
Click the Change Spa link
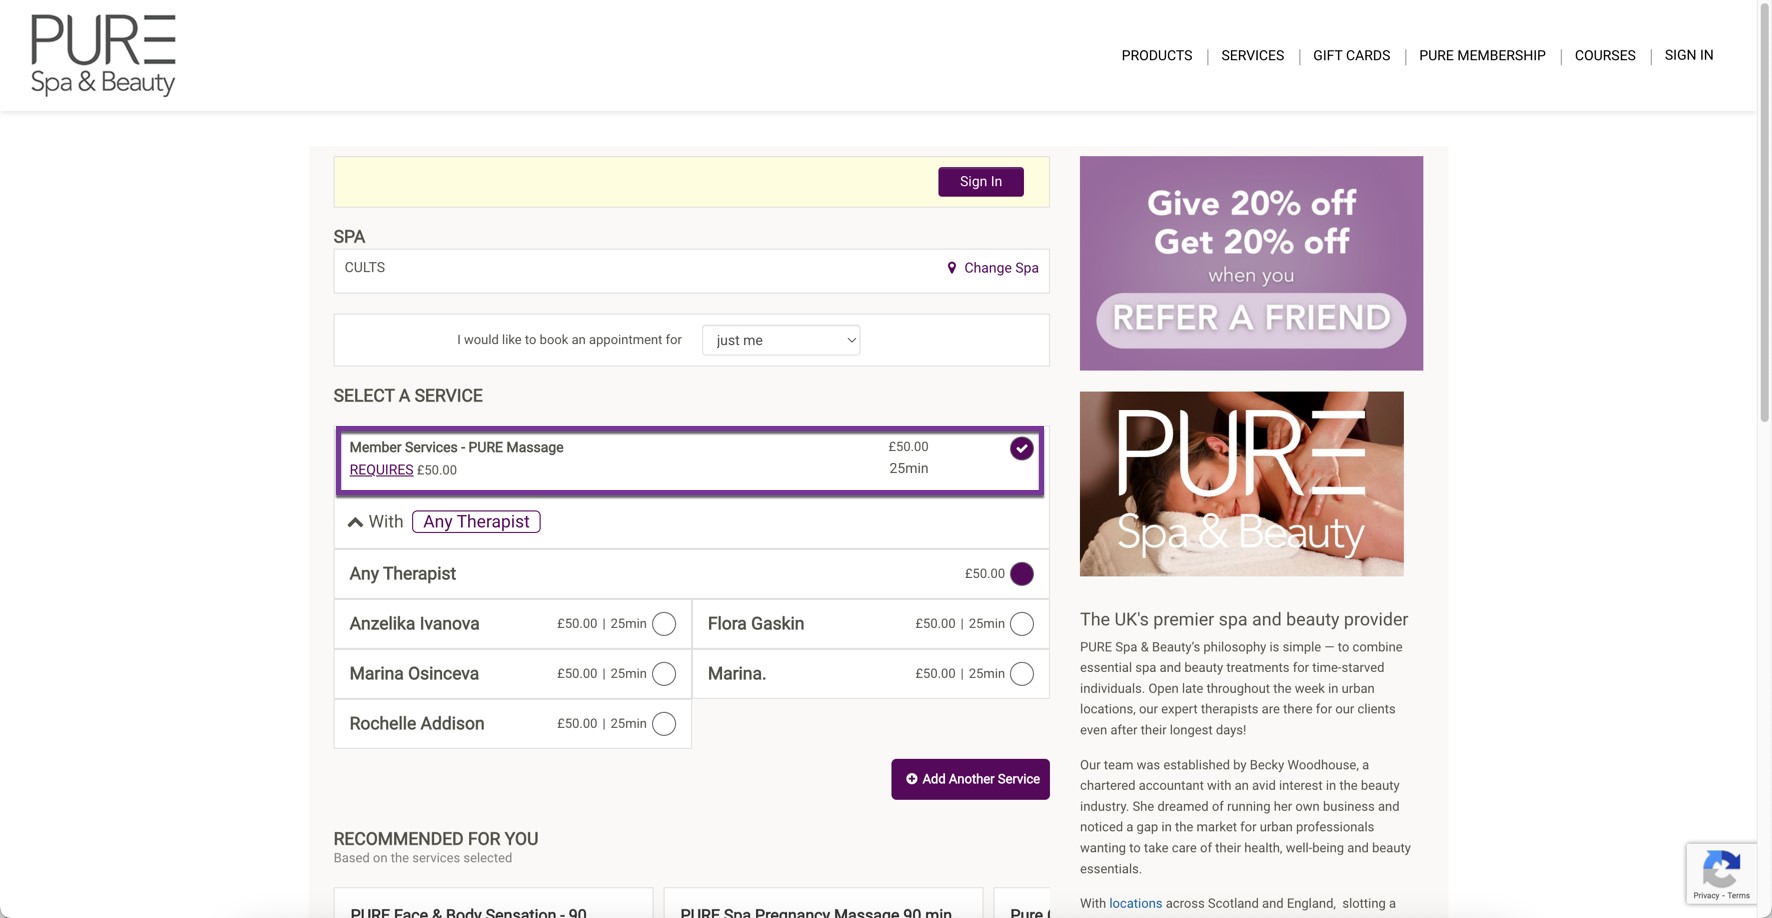tap(1001, 268)
